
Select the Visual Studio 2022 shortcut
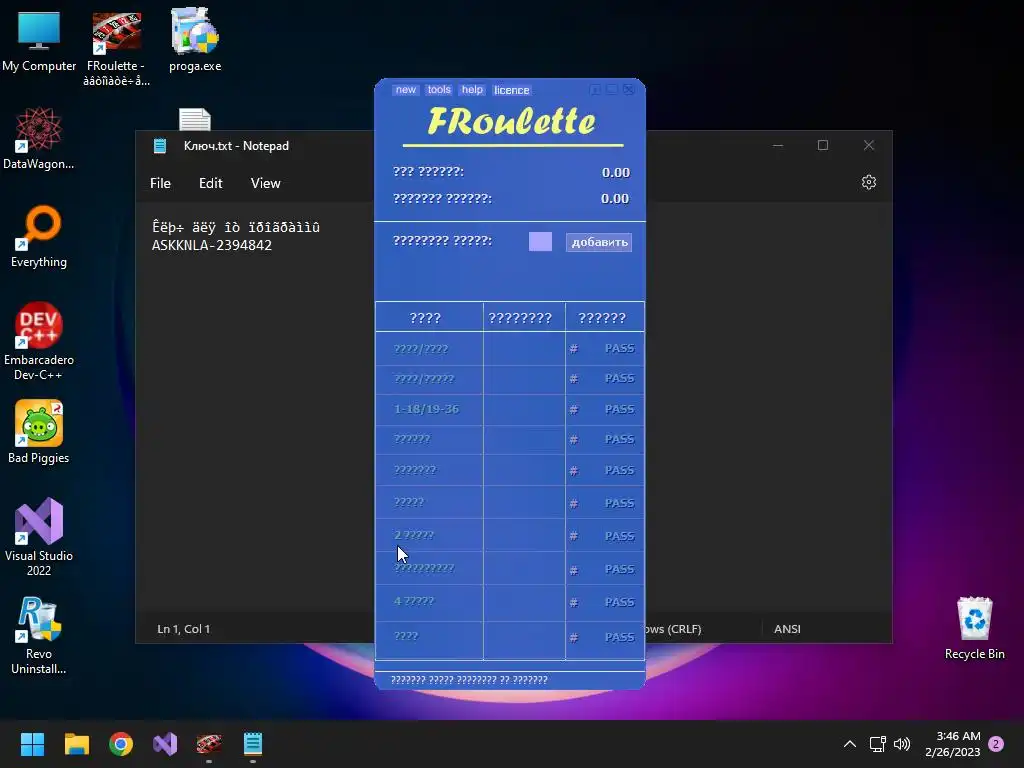click(x=39, y=537)
